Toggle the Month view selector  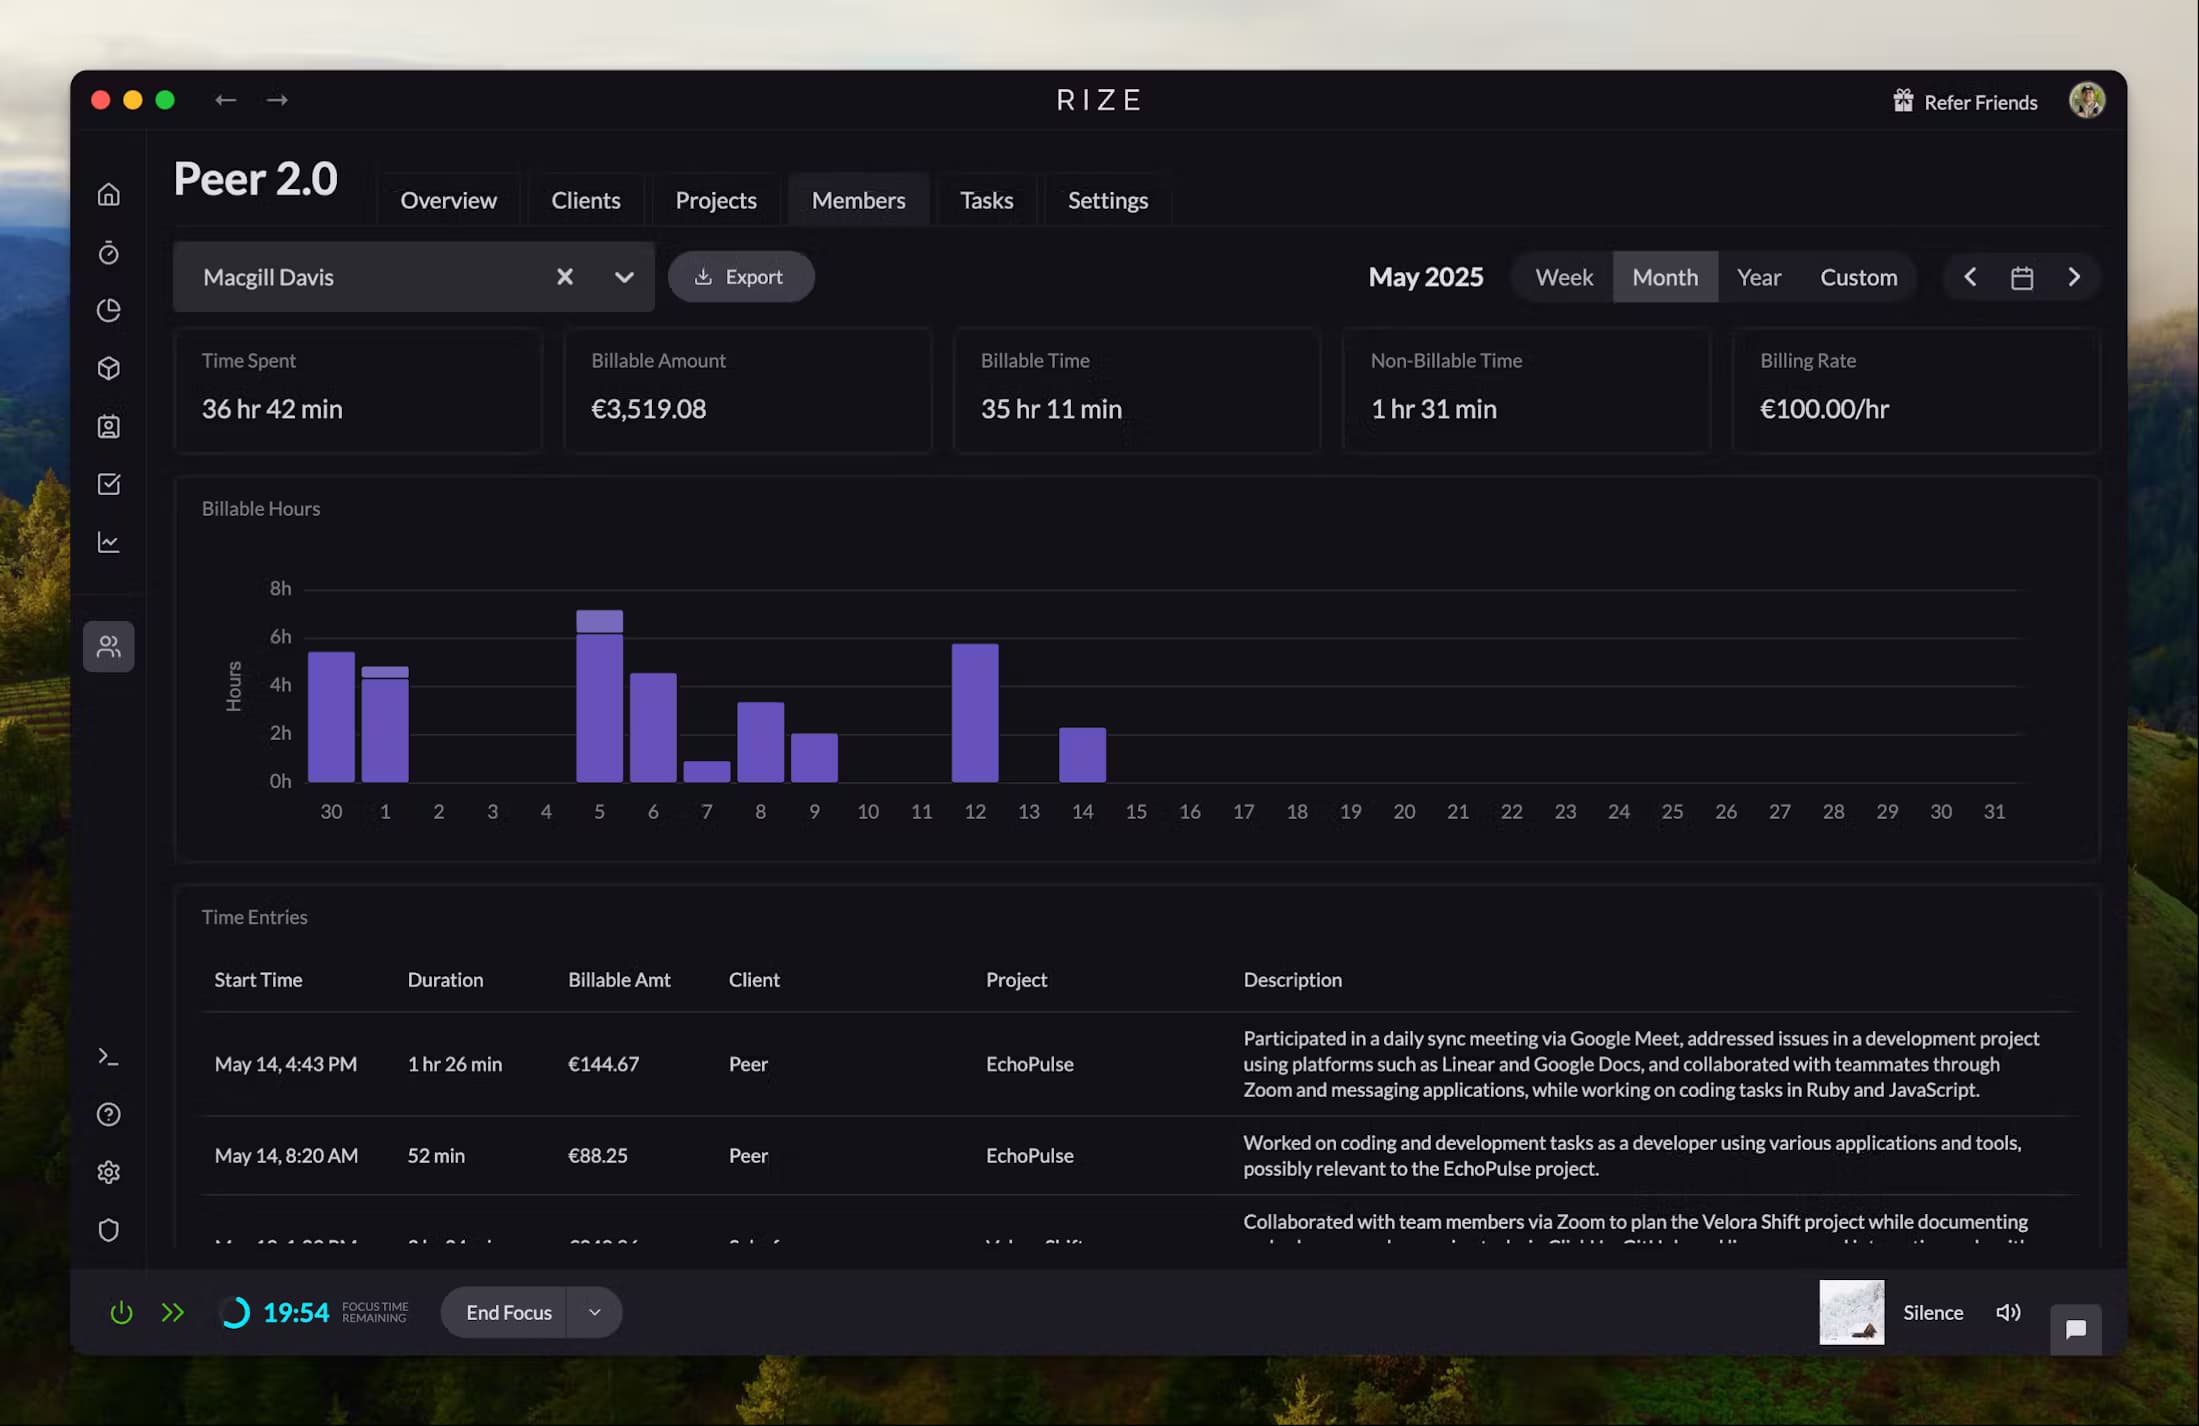pyautogui.click(x=1665, y=277)
